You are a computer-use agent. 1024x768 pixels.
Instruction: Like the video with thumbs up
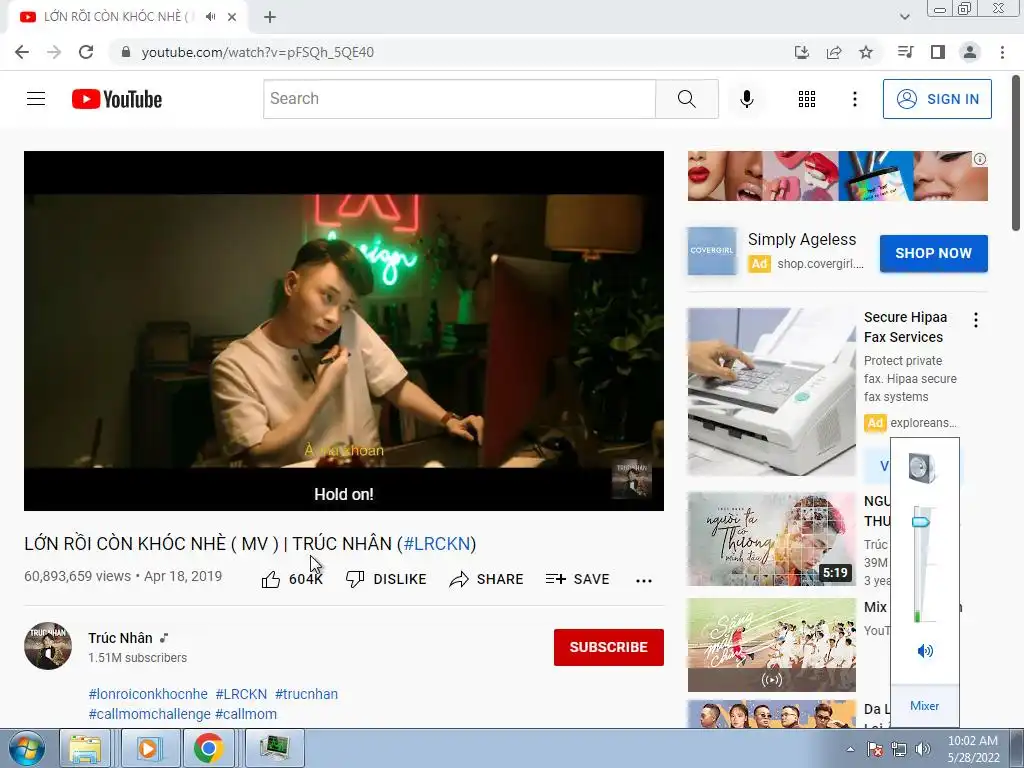(x=292, y=579)
